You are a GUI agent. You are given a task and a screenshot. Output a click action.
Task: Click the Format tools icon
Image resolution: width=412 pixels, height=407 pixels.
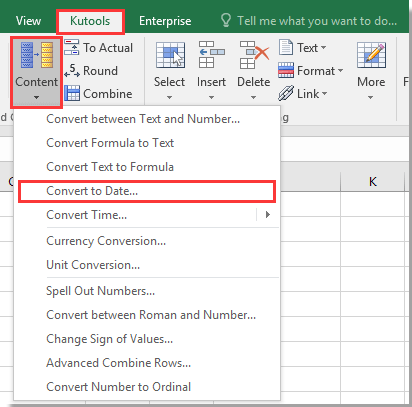pos(286,70)
